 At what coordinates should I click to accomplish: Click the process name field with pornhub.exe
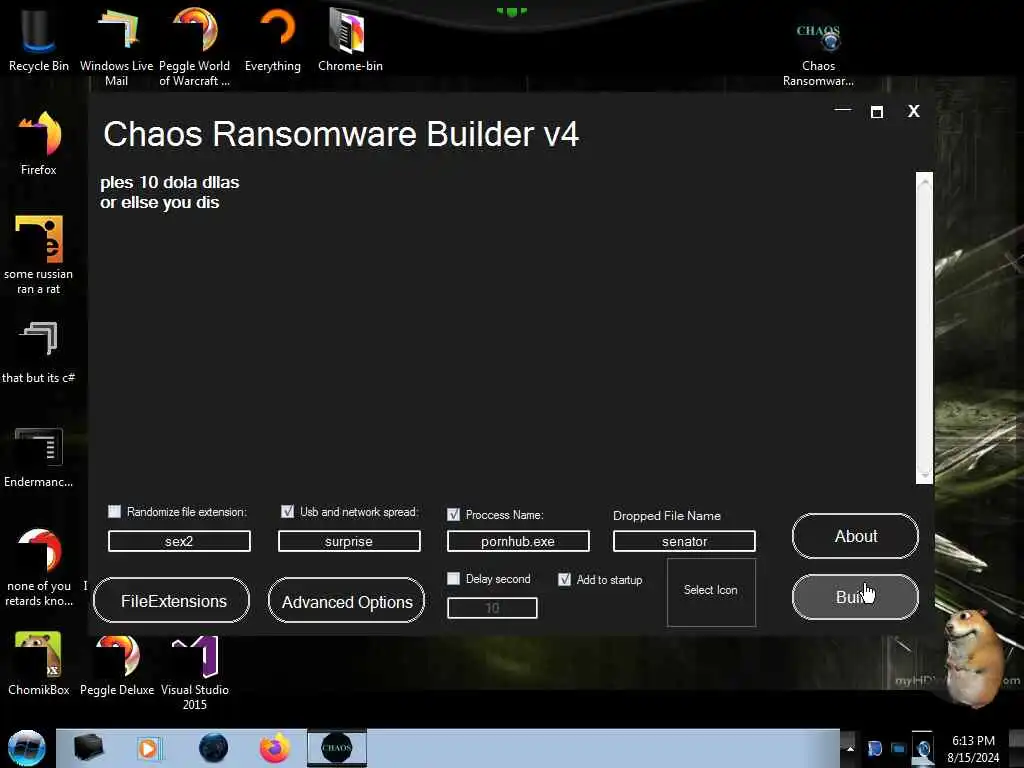pyautogui.click(x=518, y=541)
